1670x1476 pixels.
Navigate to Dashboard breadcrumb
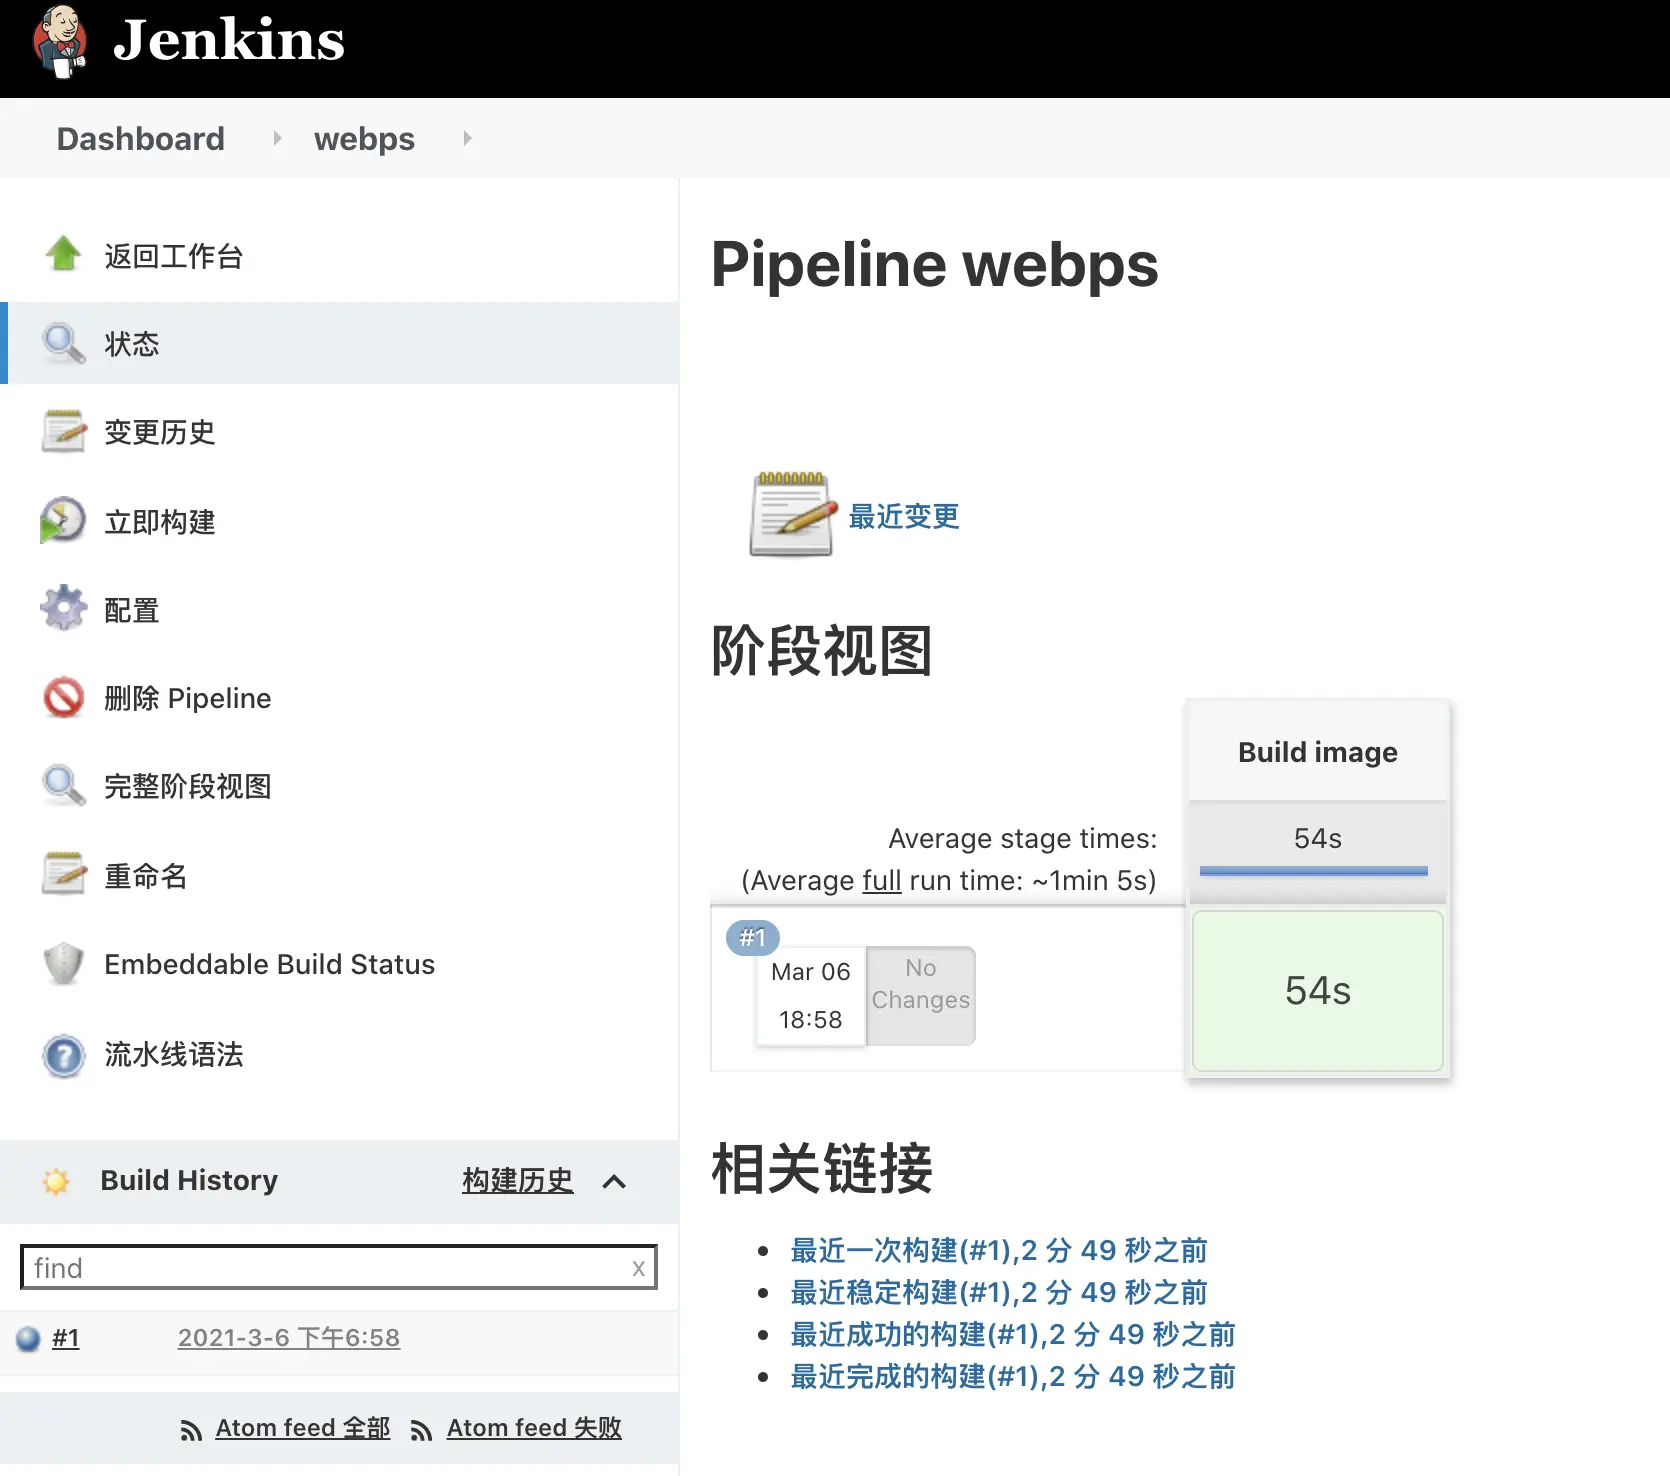tap(140, 139)
